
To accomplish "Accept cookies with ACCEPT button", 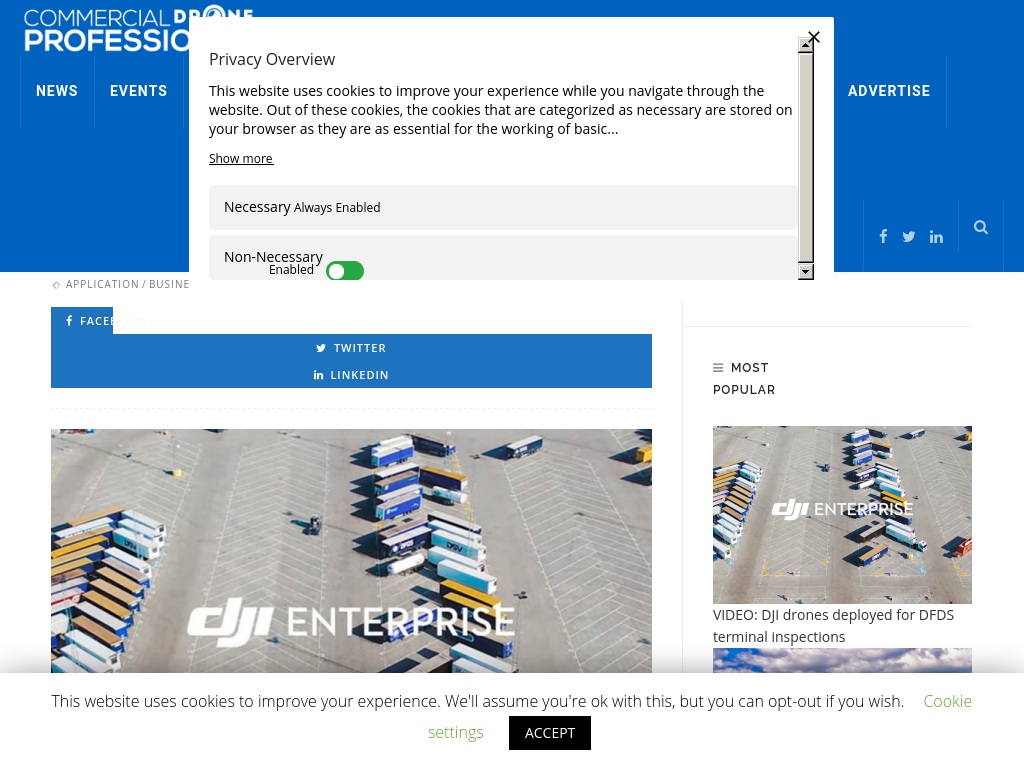I will (550, 733).
